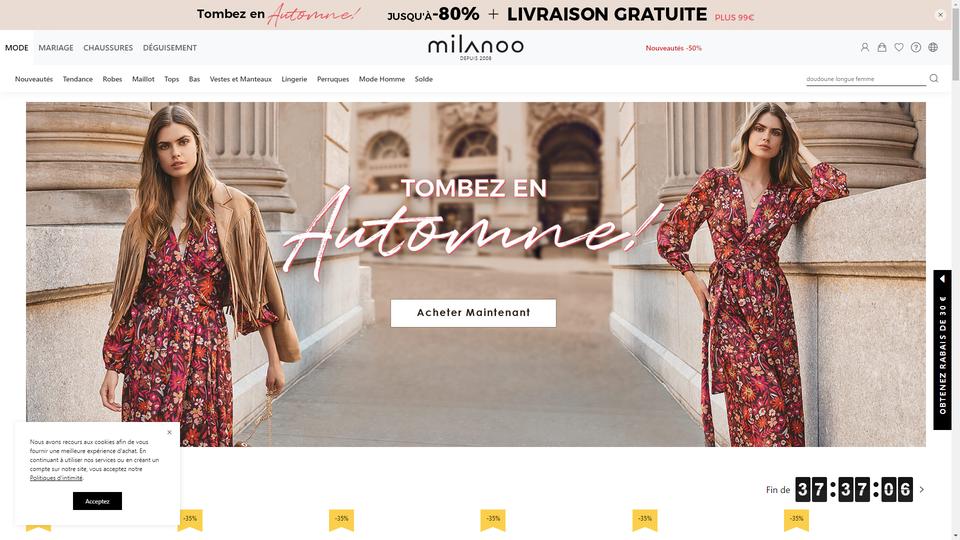The image size is (960, 540).
Task: Expand the 30 € discount side tab
Action: coord(942,350)
